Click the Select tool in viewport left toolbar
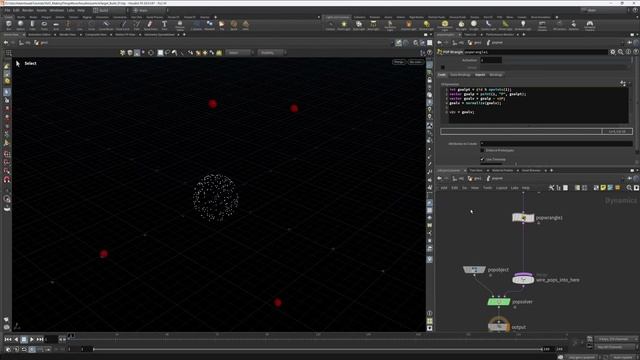The image size is (640, 360). (x=7, y=92)
